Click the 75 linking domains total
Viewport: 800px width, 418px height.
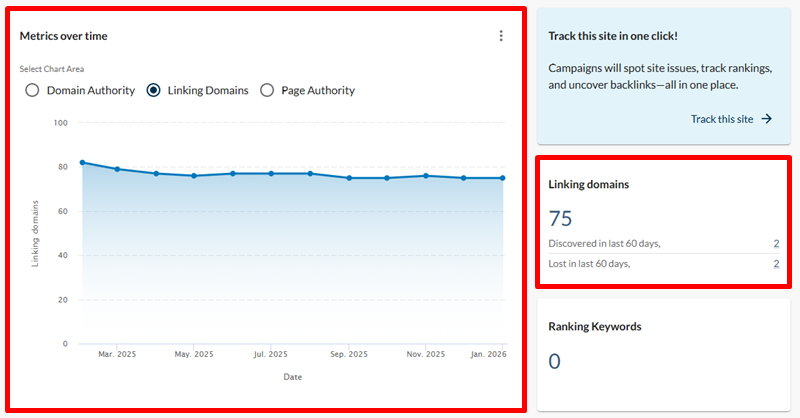tap(560, 218)
